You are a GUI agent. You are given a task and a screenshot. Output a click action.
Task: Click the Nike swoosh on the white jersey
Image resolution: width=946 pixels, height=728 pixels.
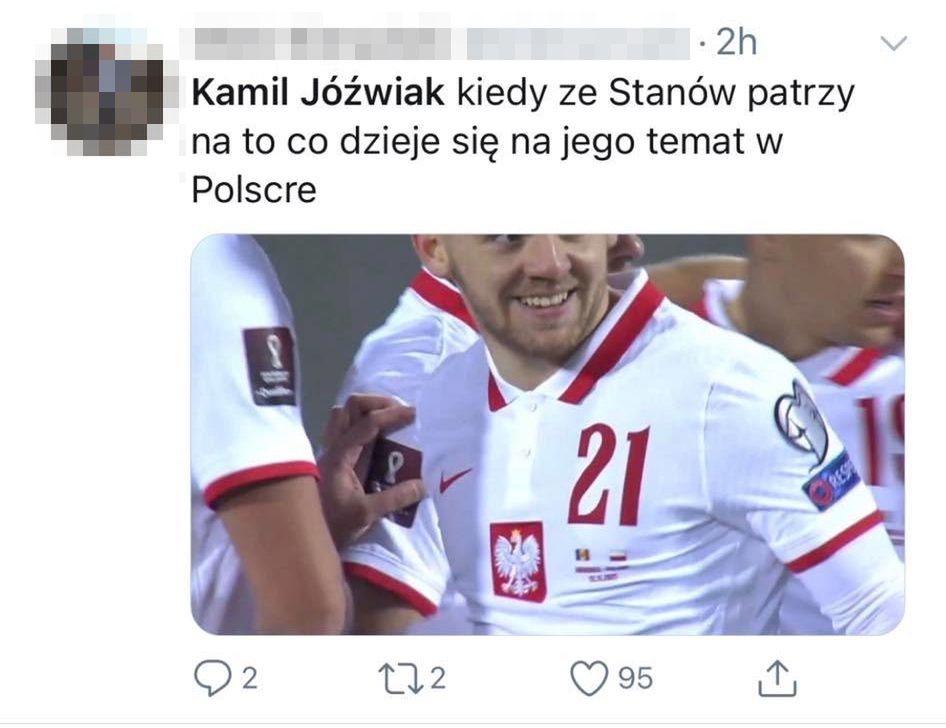[456, 480]
